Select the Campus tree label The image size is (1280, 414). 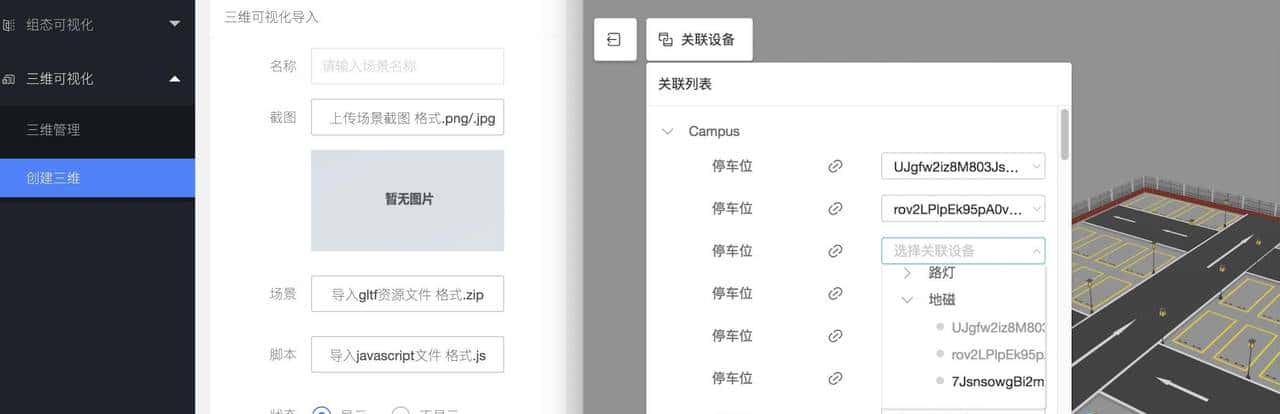coord(714,131)
